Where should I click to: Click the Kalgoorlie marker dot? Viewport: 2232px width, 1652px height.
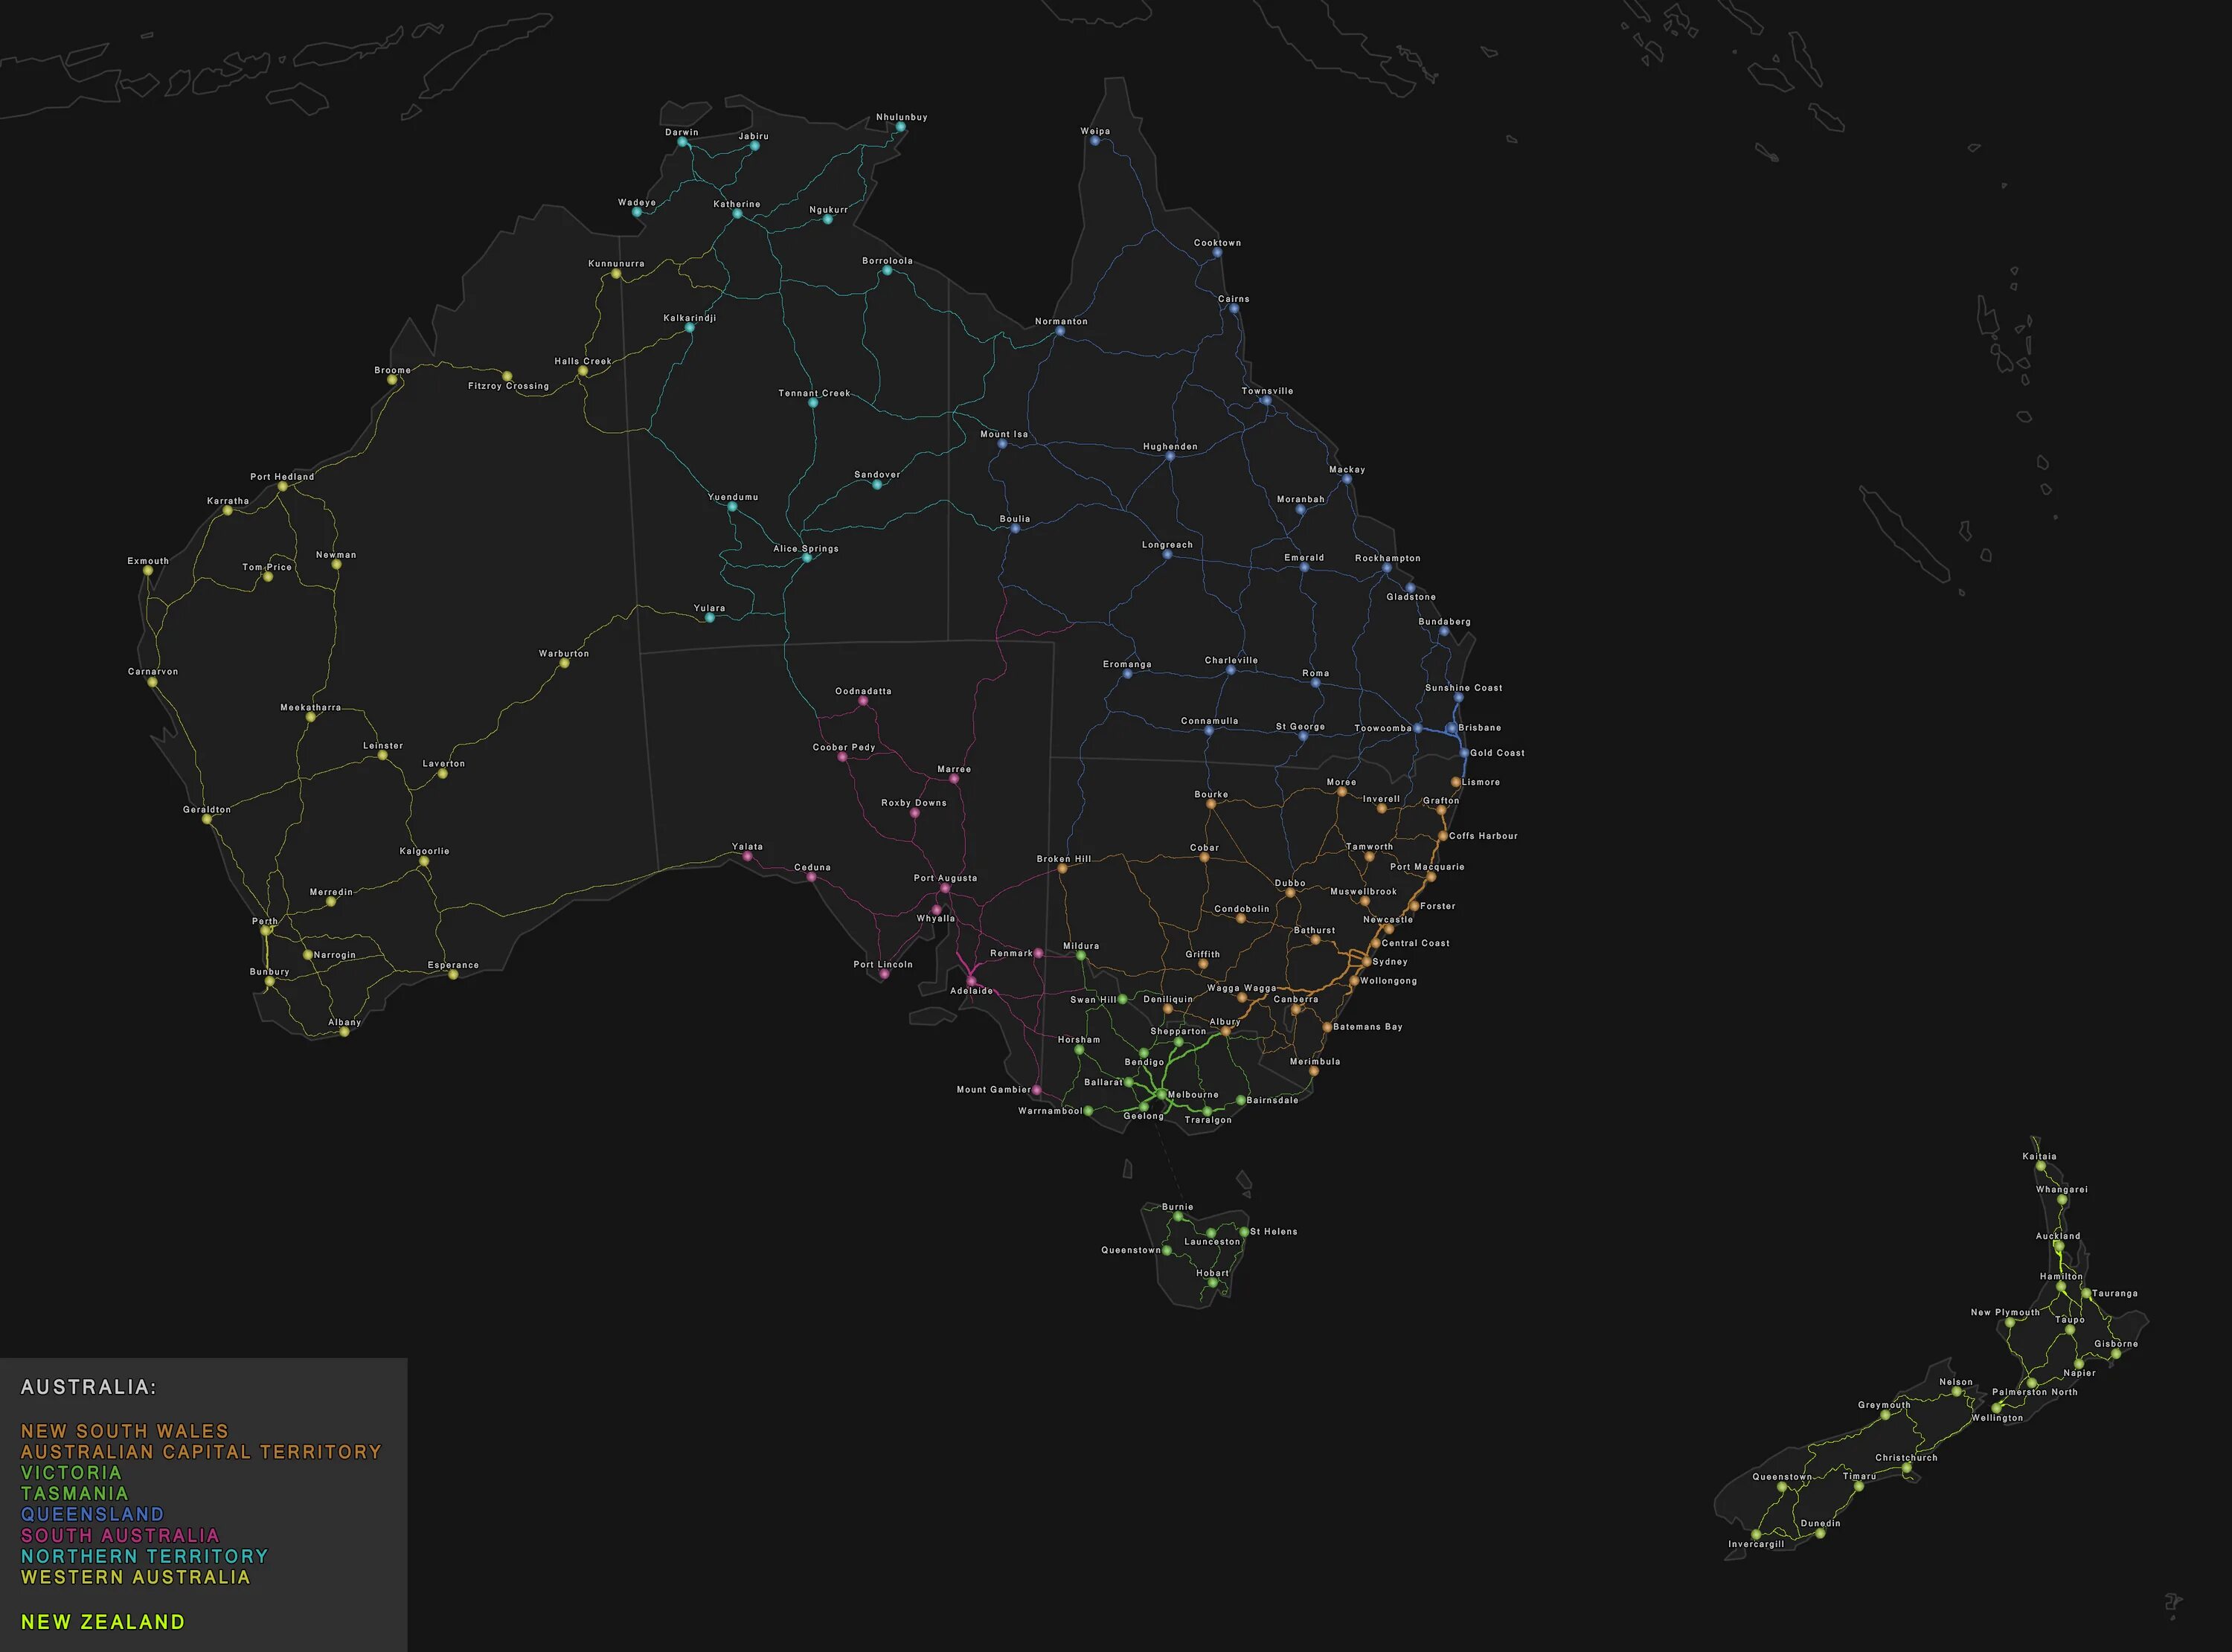[424, 861]
